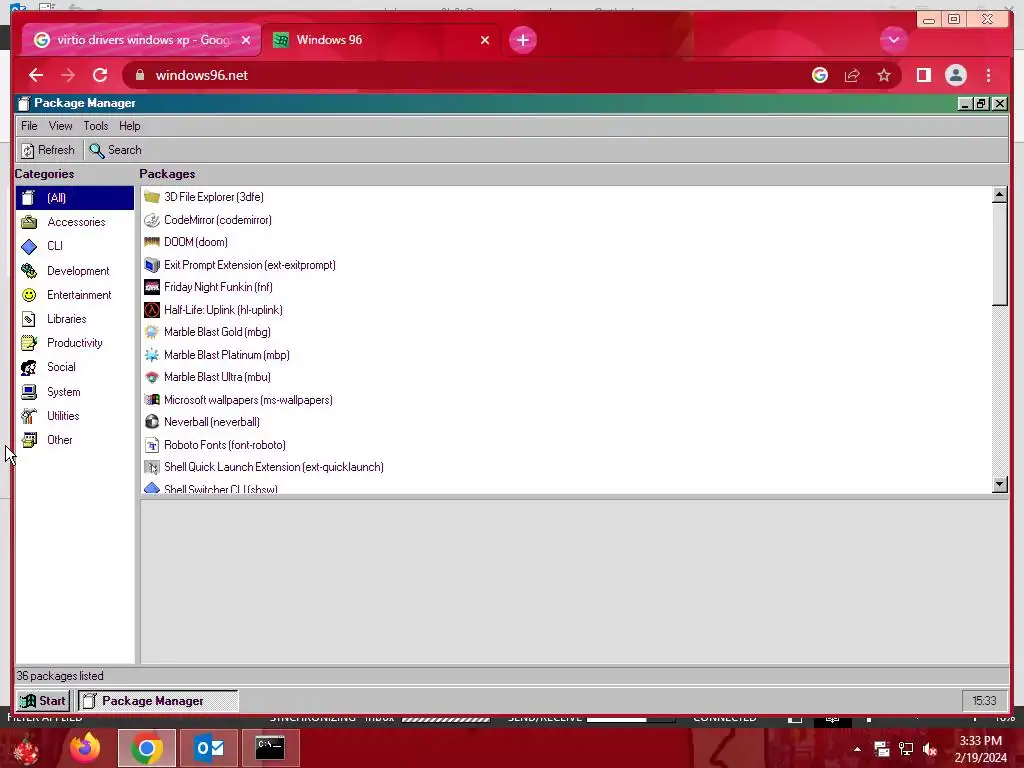Go back in Chrome
This screenshot has width=1024, height=768.
coord(36,75)
